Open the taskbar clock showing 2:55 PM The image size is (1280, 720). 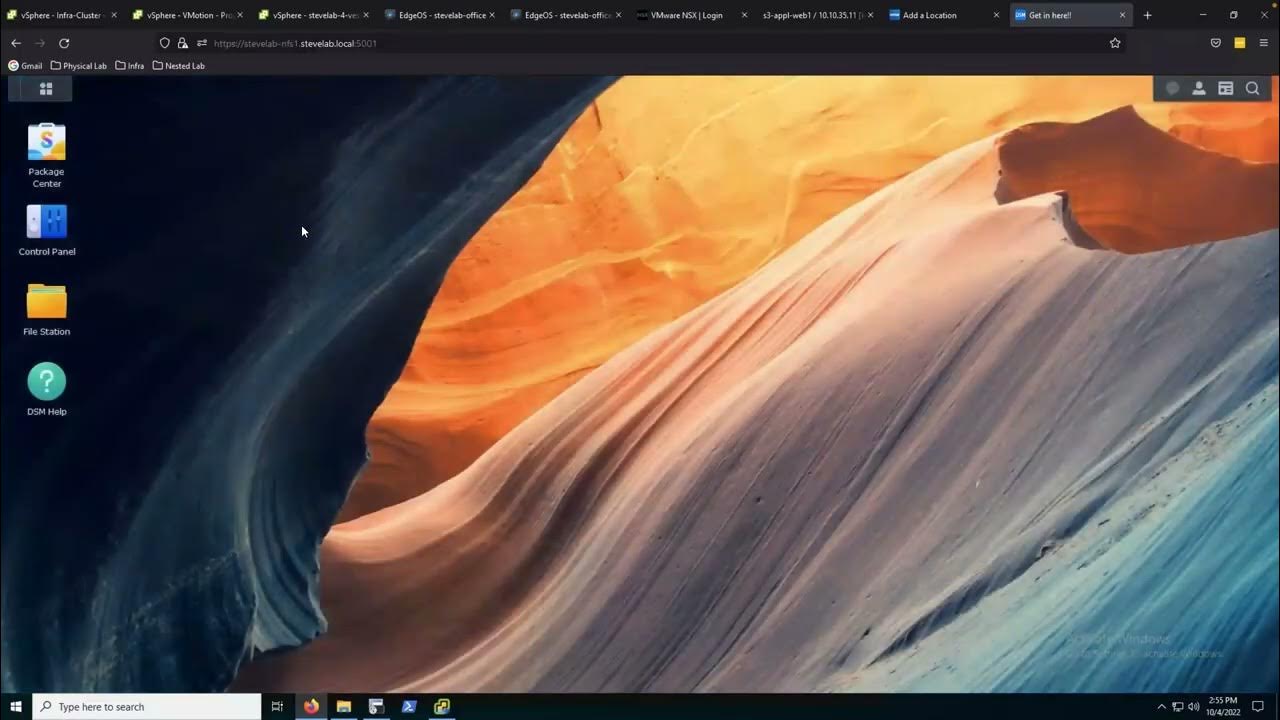[x=1223, y=706]
